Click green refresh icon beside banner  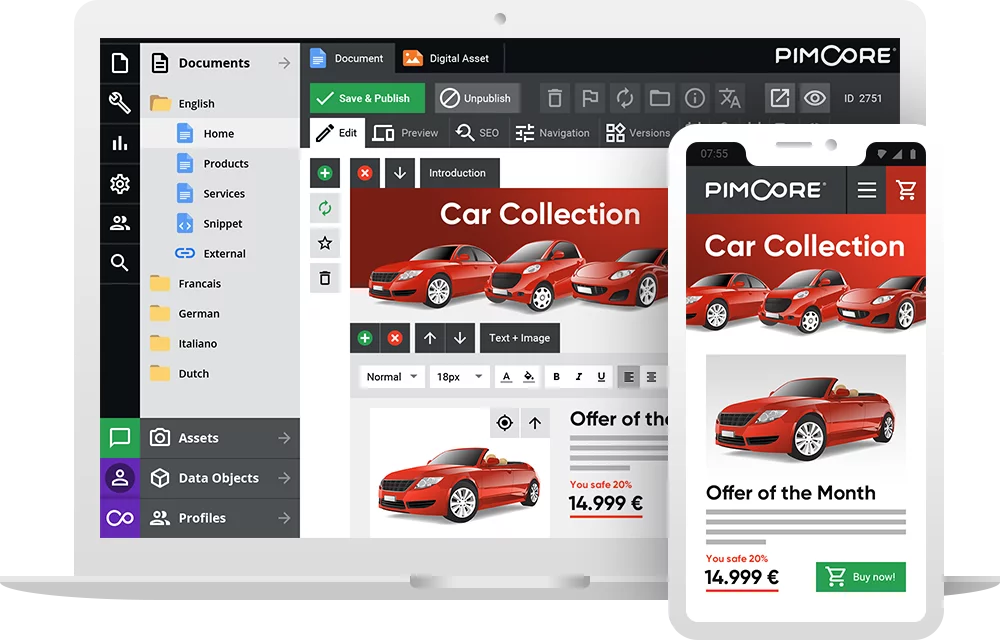tap(325, 208)
